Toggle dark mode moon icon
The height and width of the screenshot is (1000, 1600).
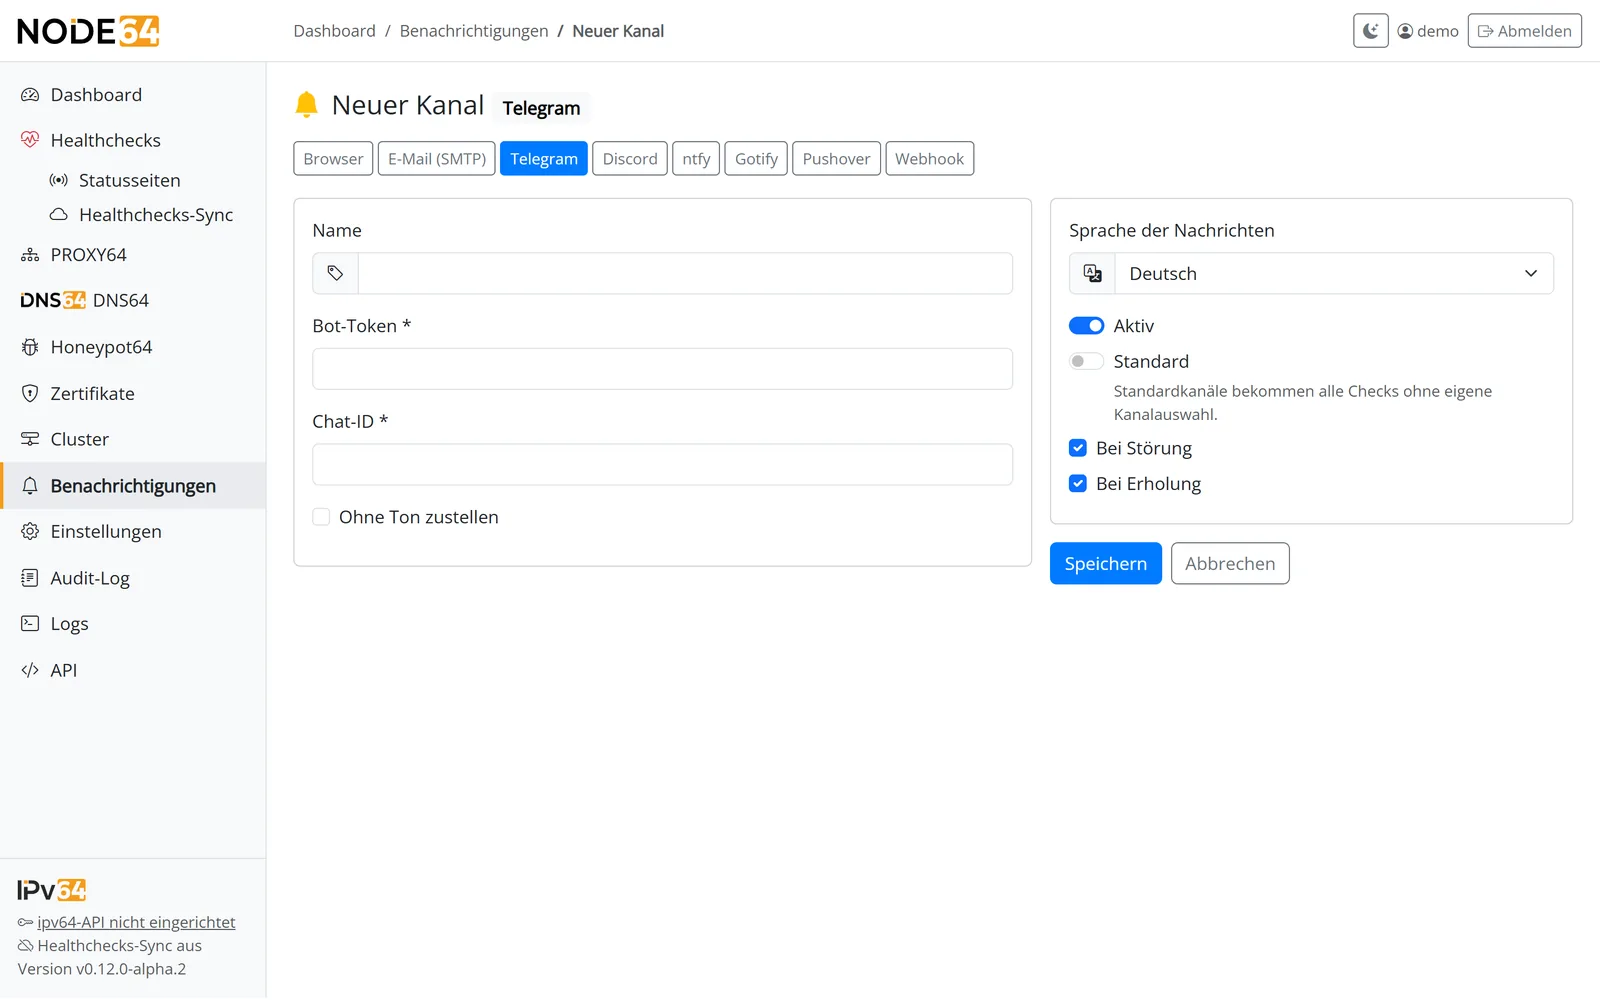point(1370,31)
